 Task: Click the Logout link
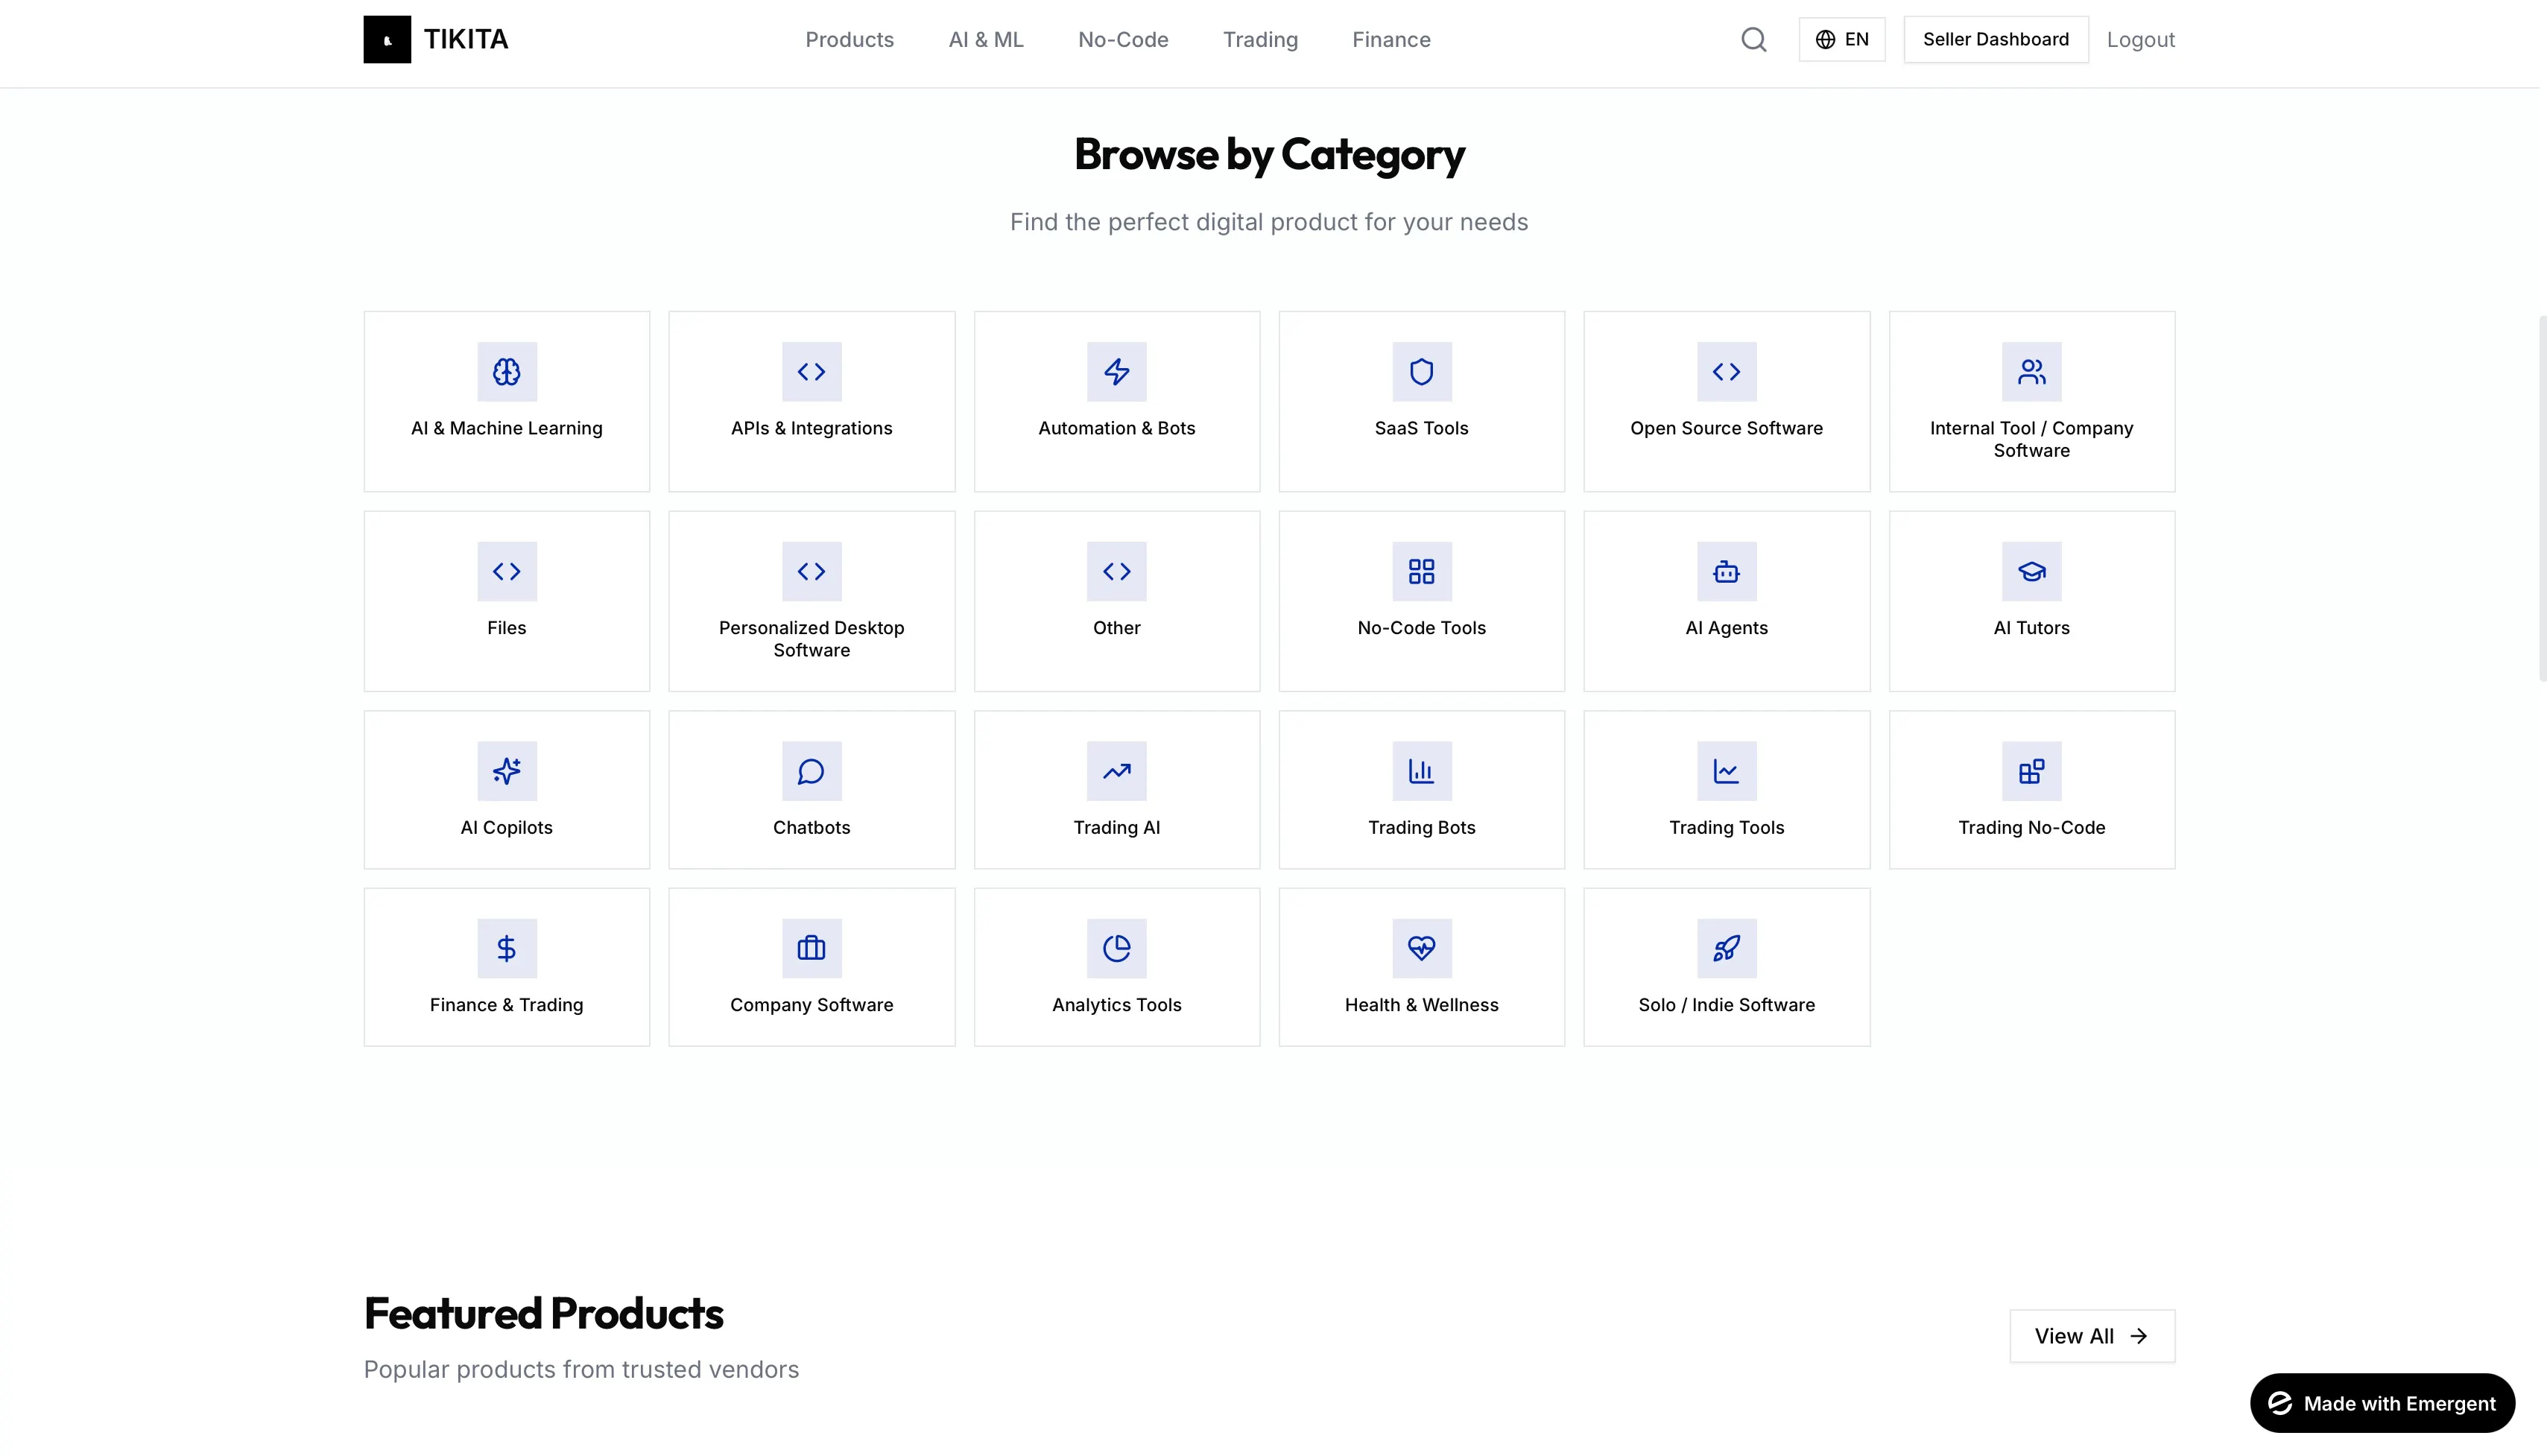(2140, 40)
